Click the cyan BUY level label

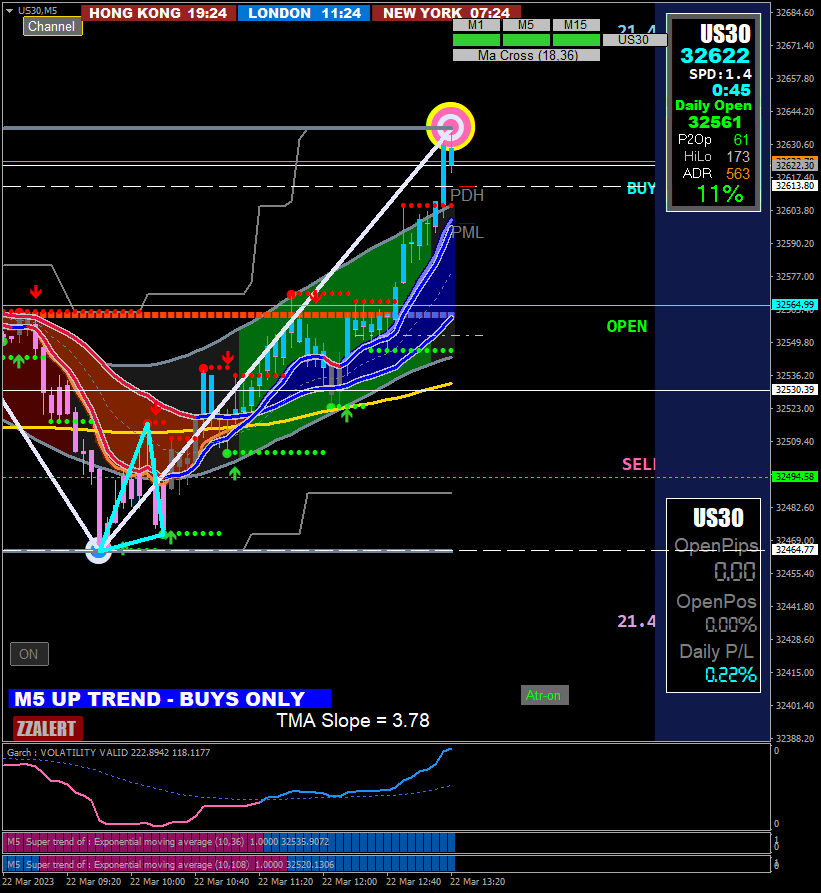[x=641, y=189]
